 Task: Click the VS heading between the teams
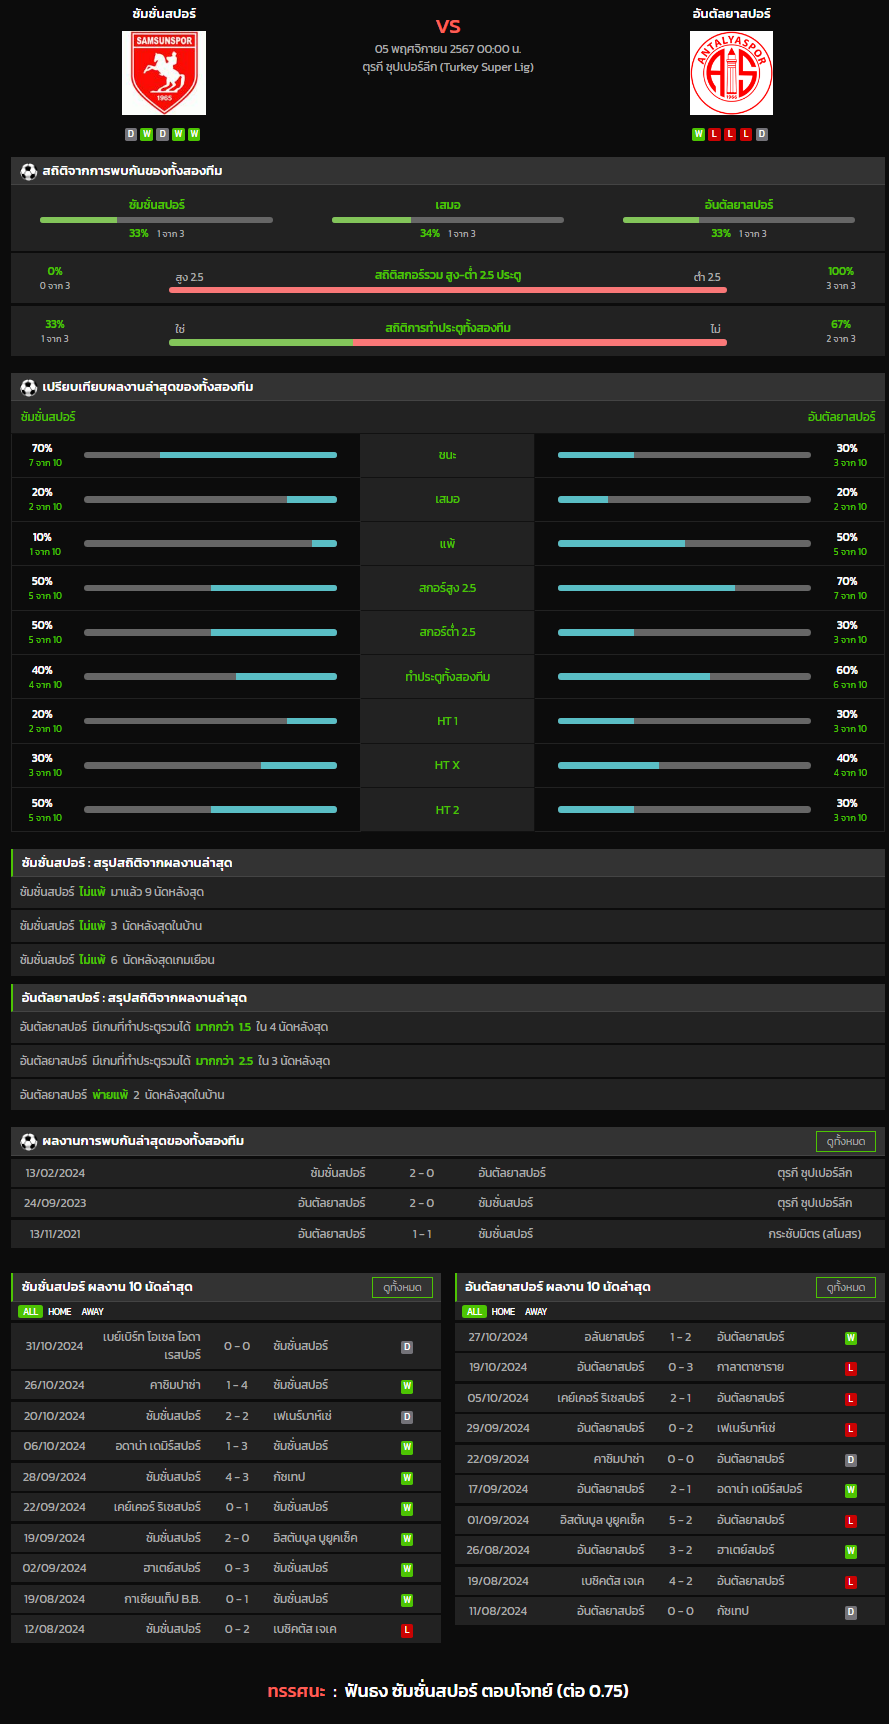[x=448, y=26]
